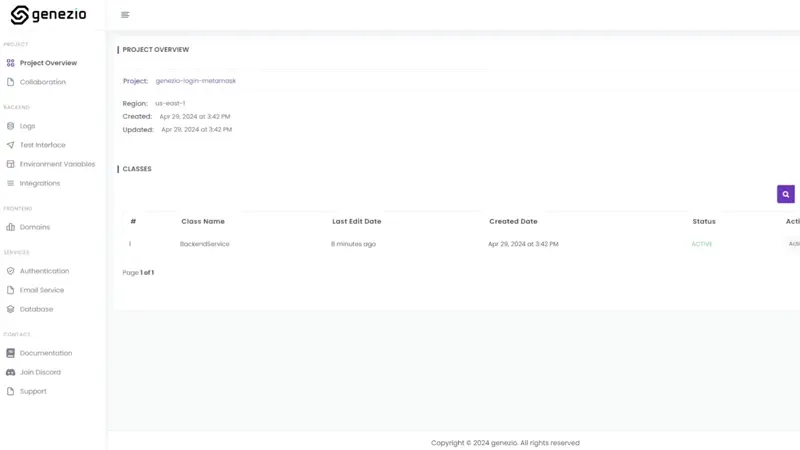
Task: Click the Environment Variables icon
Action: click(10, 164)
